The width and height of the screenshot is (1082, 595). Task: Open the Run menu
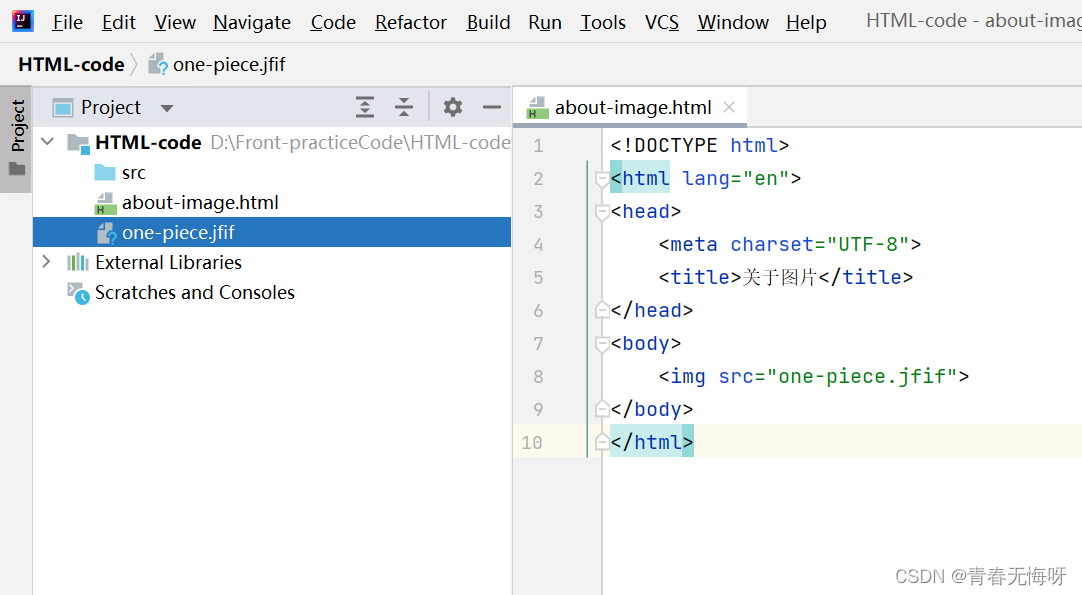[x=545, y=23]
